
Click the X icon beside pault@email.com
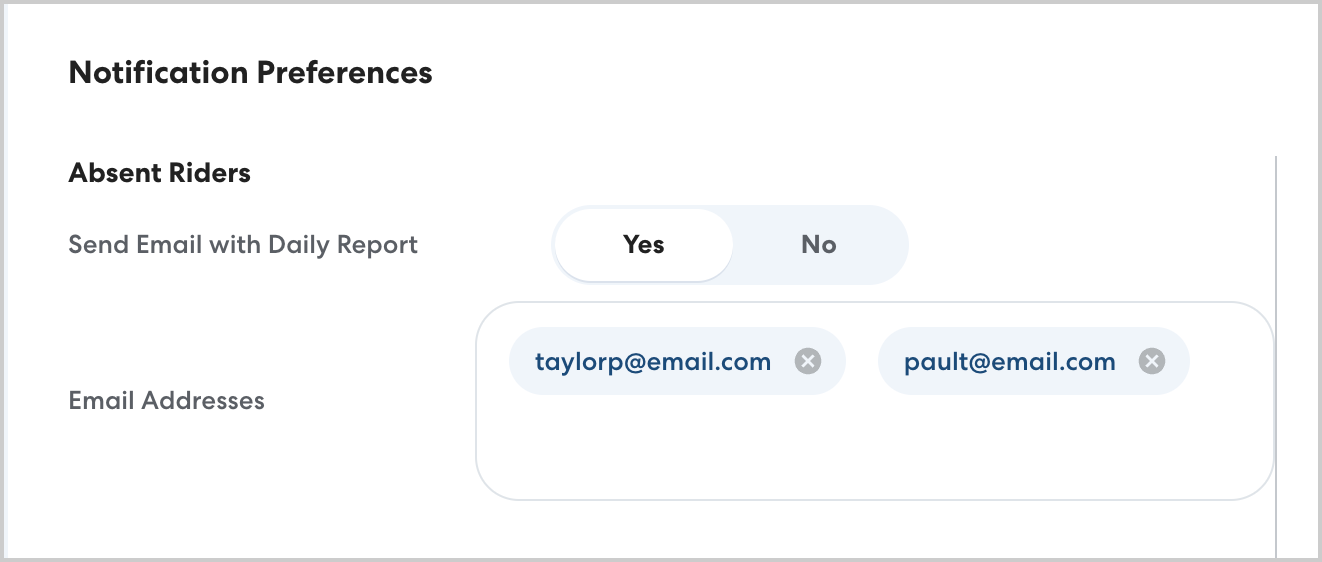pos(1152,361)
